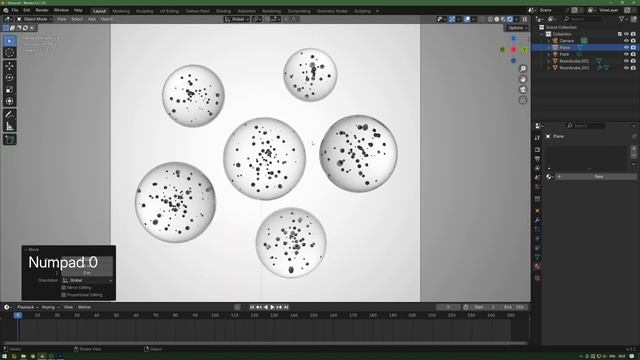Image resolution: width=640 pixels, height=360 pixels.
Task: Open the Render properties tab
Action: click(538, 149)
